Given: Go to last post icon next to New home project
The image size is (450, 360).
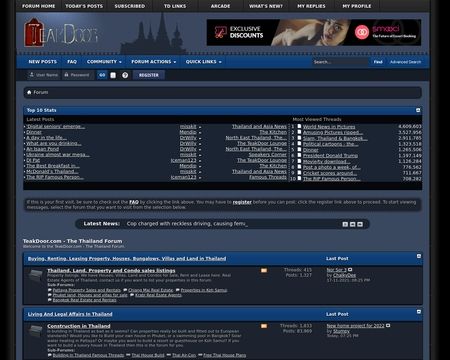Looking at the screenshot, I should click(x=388, y=325).
